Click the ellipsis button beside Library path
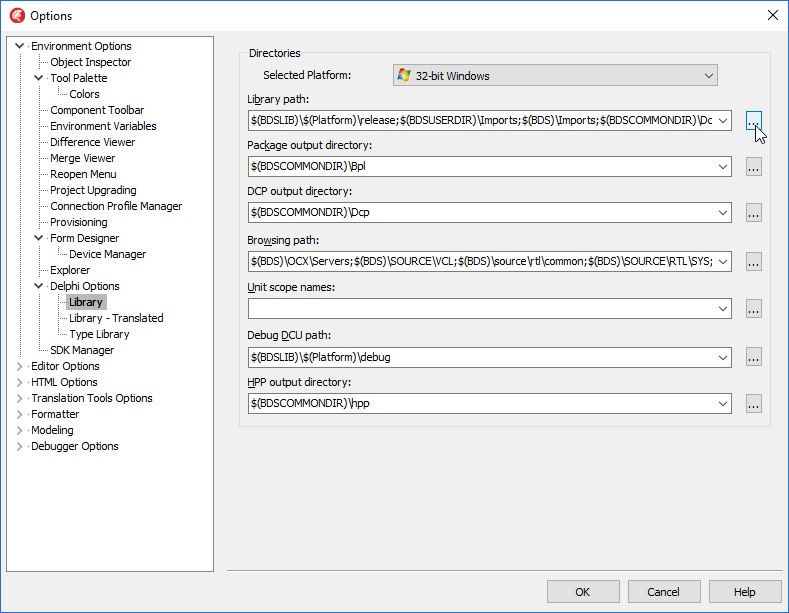This screenshot has width=789, height=613. click(x=754, y=121)
